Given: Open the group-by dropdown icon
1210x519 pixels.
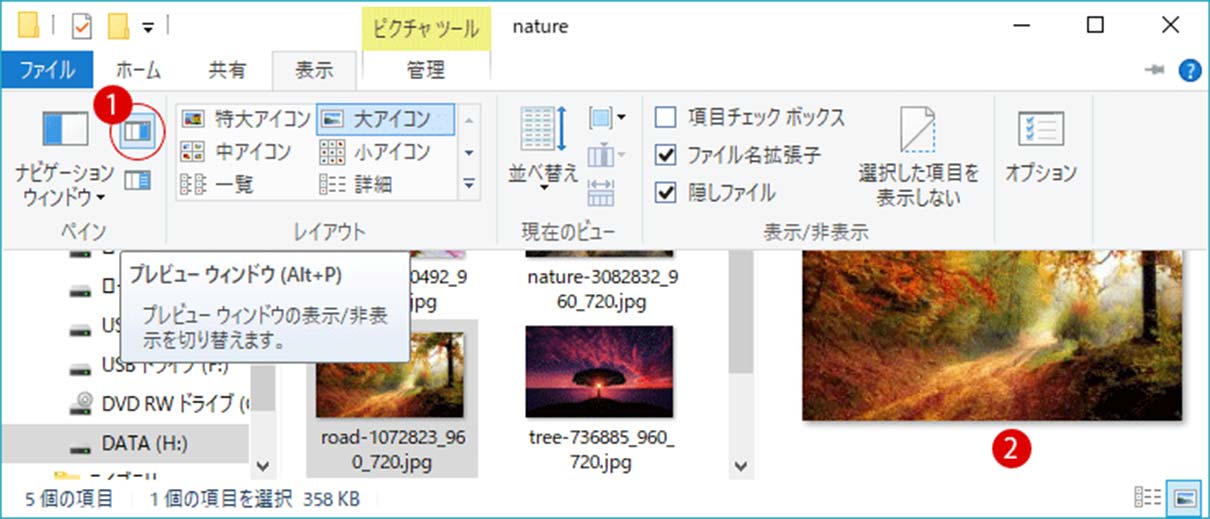Looking at the screenshot, I should (x=607, y=118).
